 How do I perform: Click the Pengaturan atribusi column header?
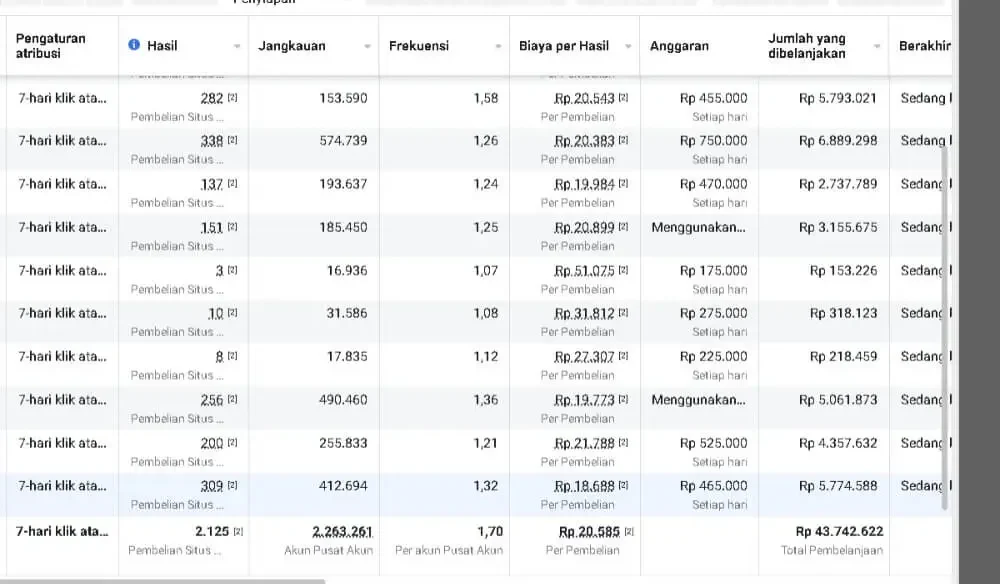[x=51, y=46]
